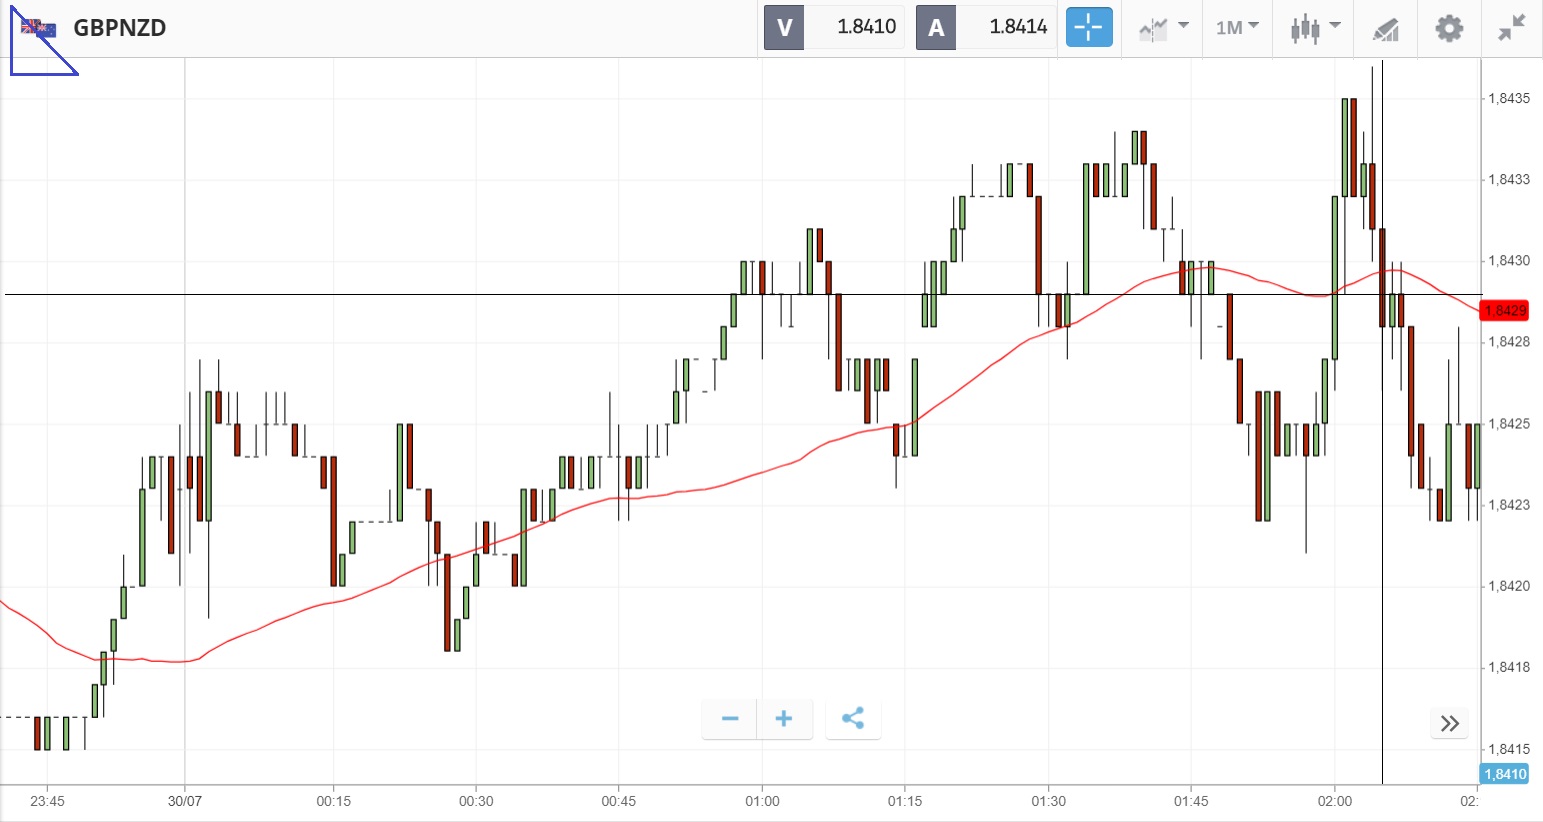This screenshot has height=822, width=1543.
Task: Click the red 1,8429 price label
Action: [1505, 310]
